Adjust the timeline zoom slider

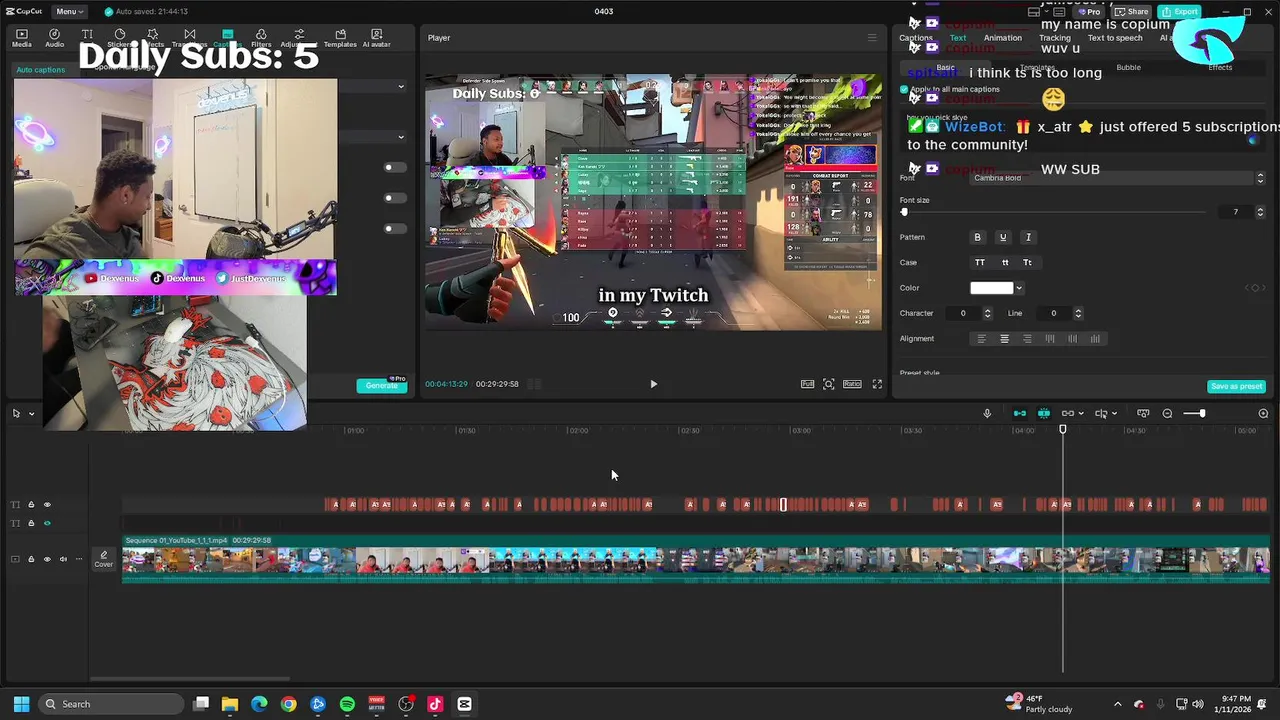1194,413
